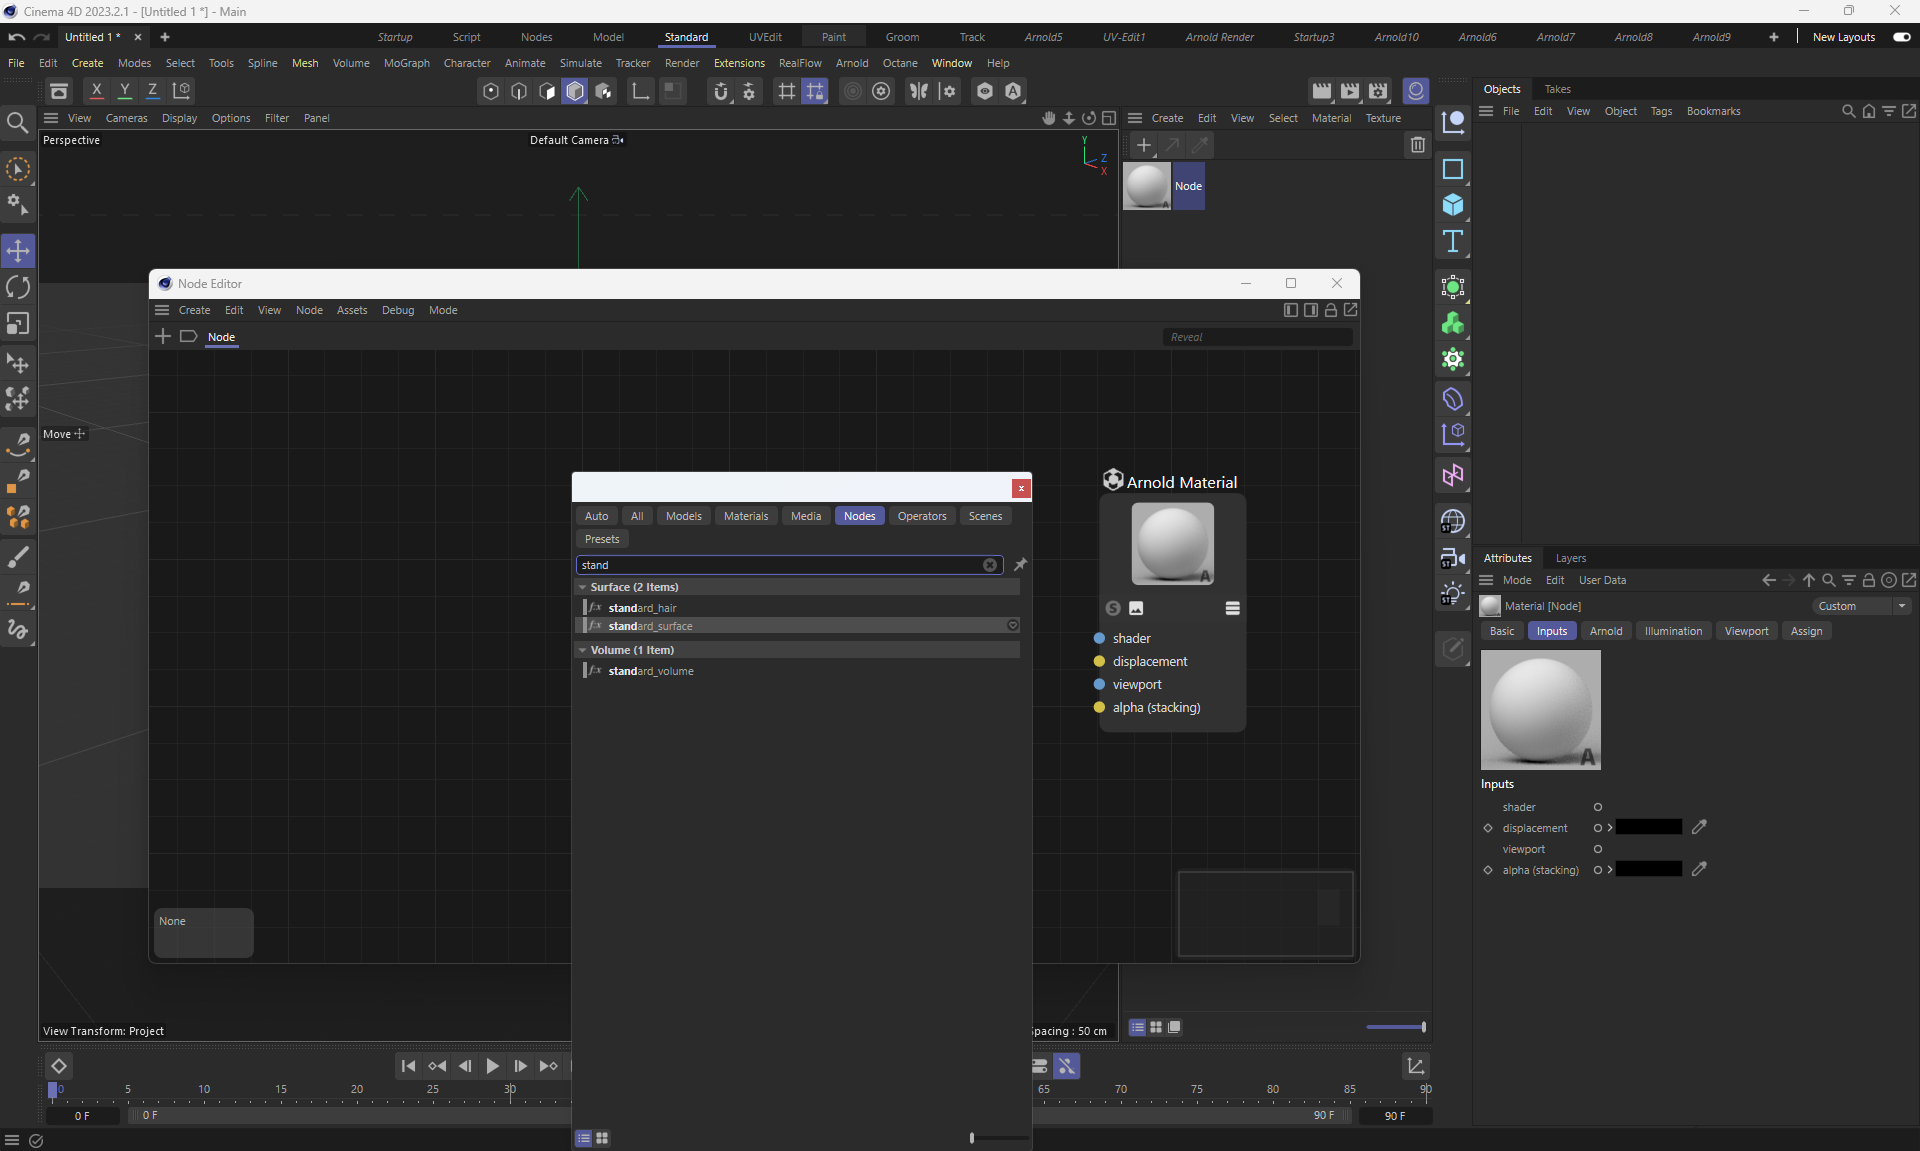The image size is (1920, 1151).
Task: Click the Presets button
Action: click(602, 539)
